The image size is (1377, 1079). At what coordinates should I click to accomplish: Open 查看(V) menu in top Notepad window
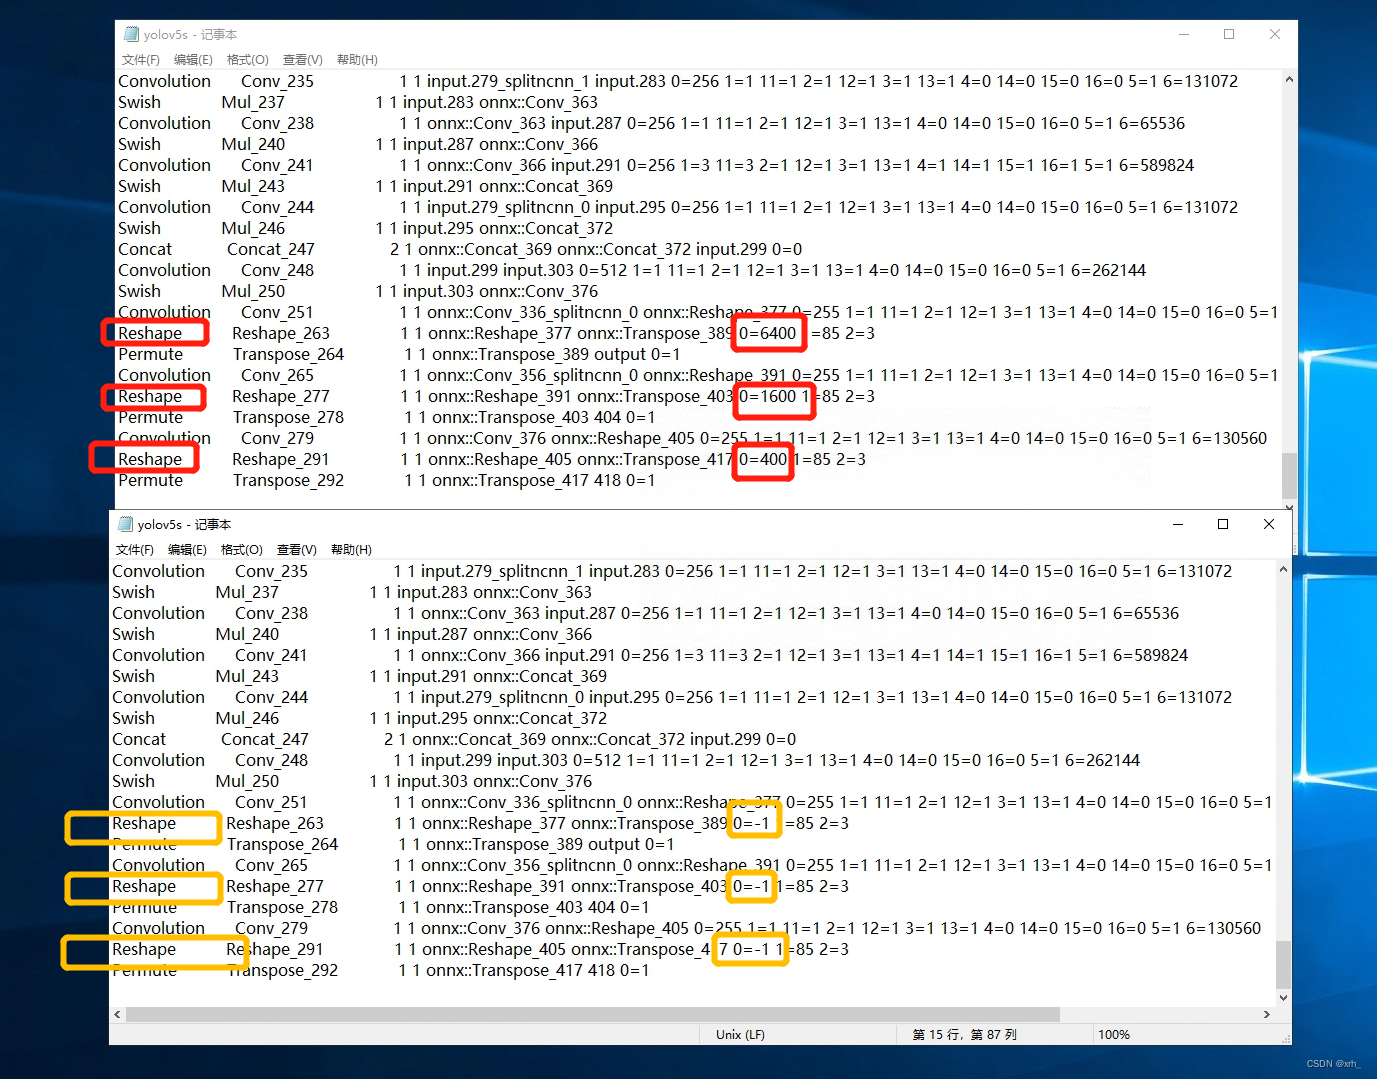(x=302, y=60)
